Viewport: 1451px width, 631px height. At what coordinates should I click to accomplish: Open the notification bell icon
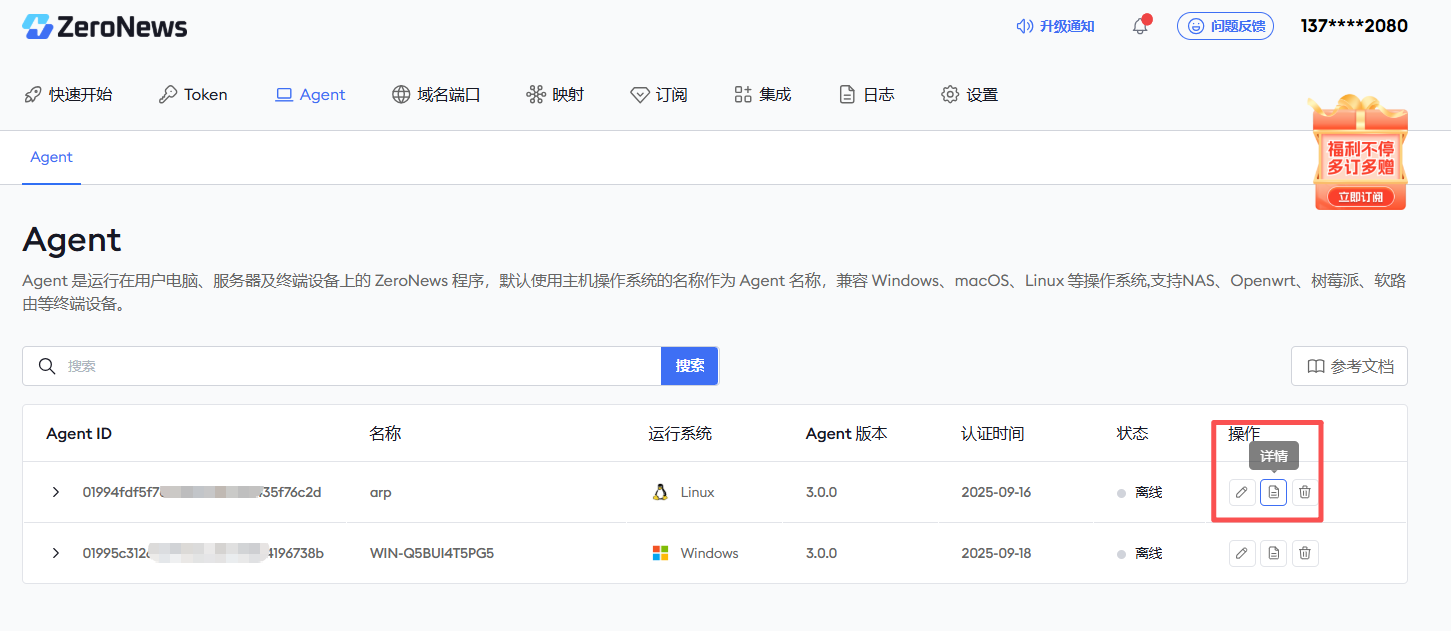click(x=1140, y=26)
